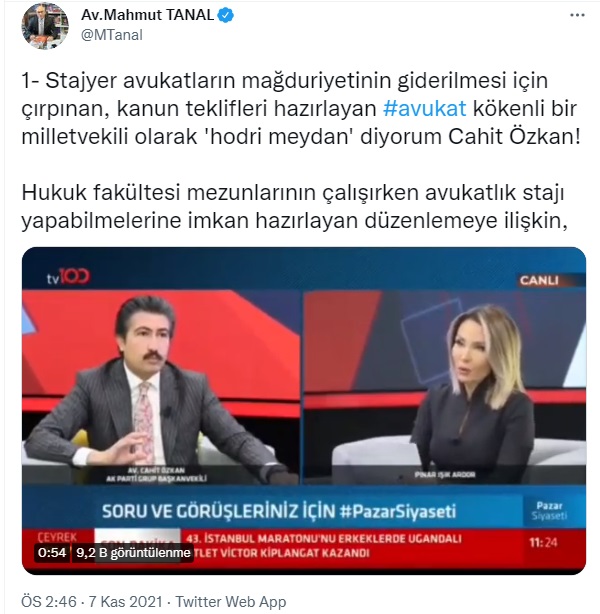Click the Av. Cahit Özkan name caption
The height and width of the screenshot is (614, 600).
pyautogui.click(x=156, y=475)
